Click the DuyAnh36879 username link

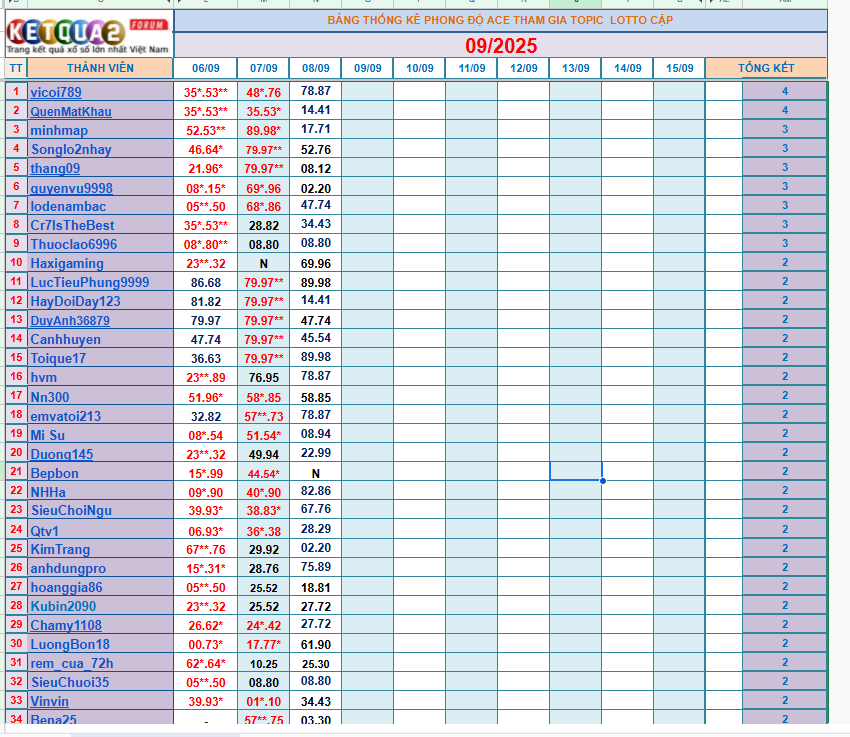(x=70, y=321)
